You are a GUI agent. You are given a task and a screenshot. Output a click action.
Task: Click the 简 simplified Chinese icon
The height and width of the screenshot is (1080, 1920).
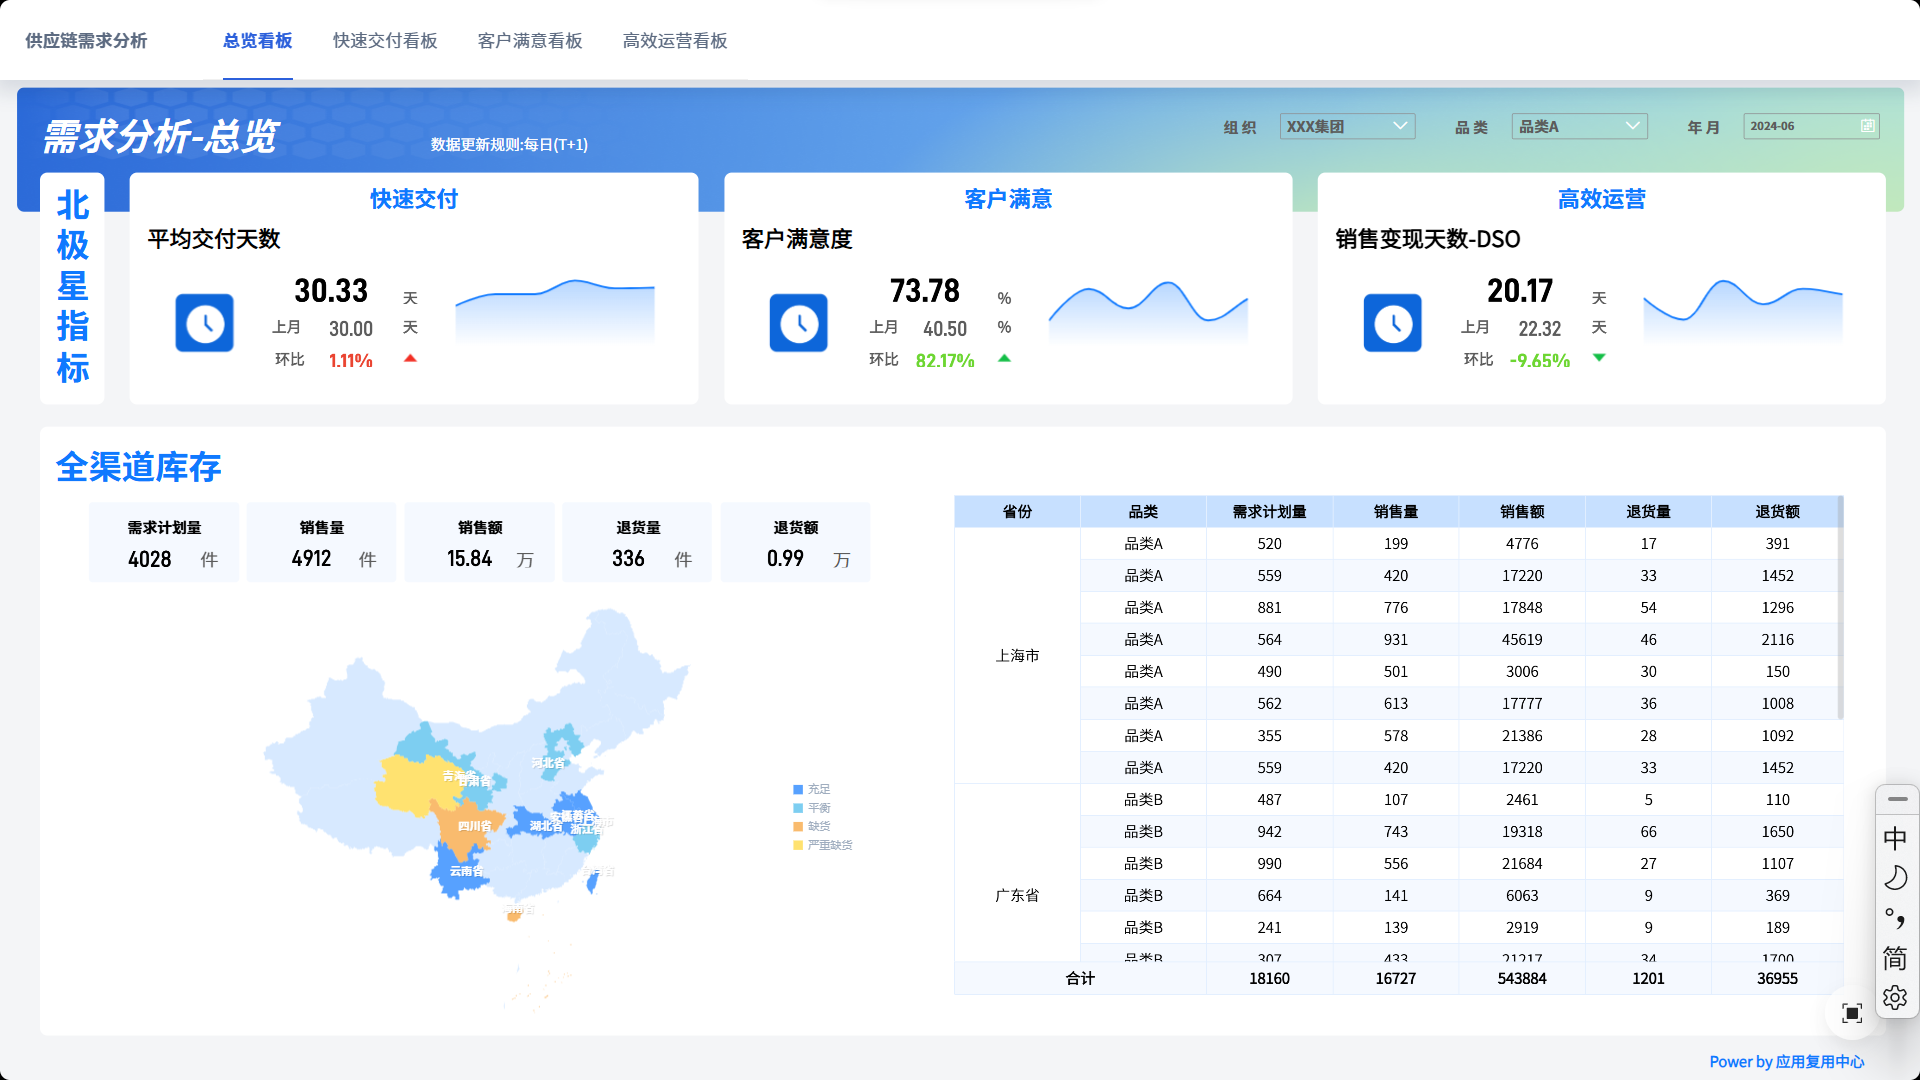click(x=1895, y=958)
